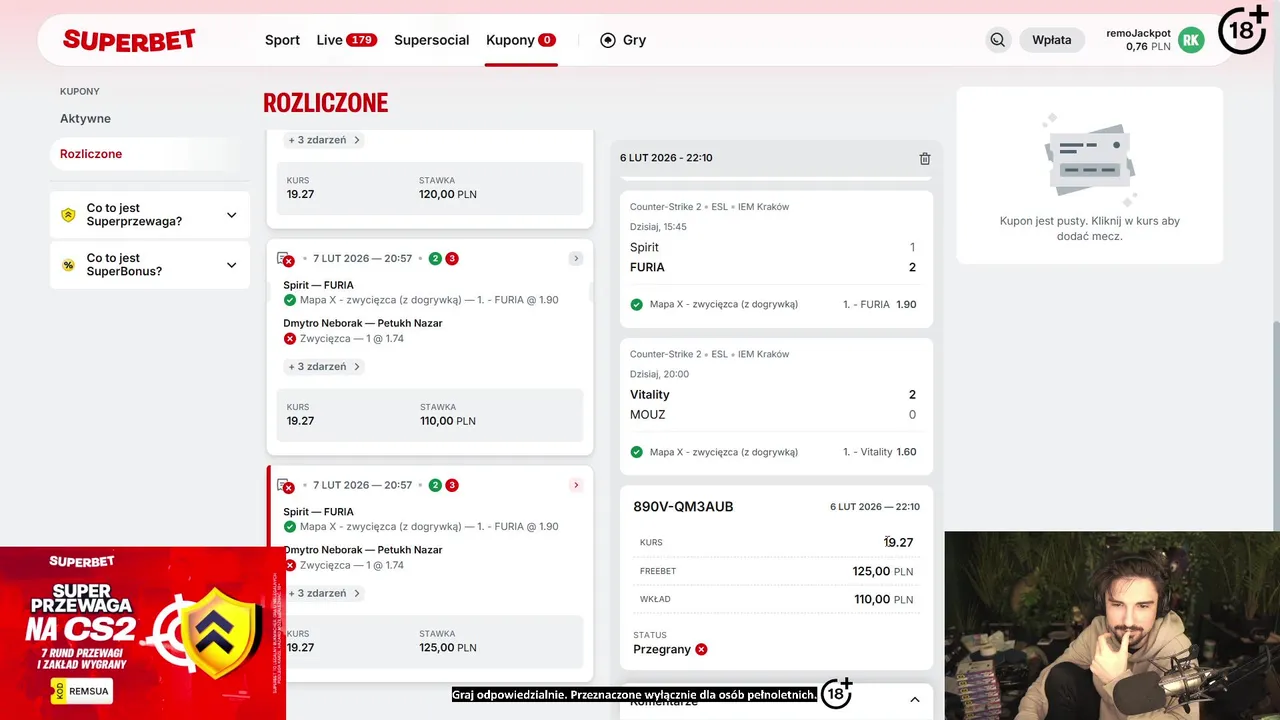Select the Kupony tab
Image resolution: width=1280 pixels, height=720 pixels.
(521, 40)
